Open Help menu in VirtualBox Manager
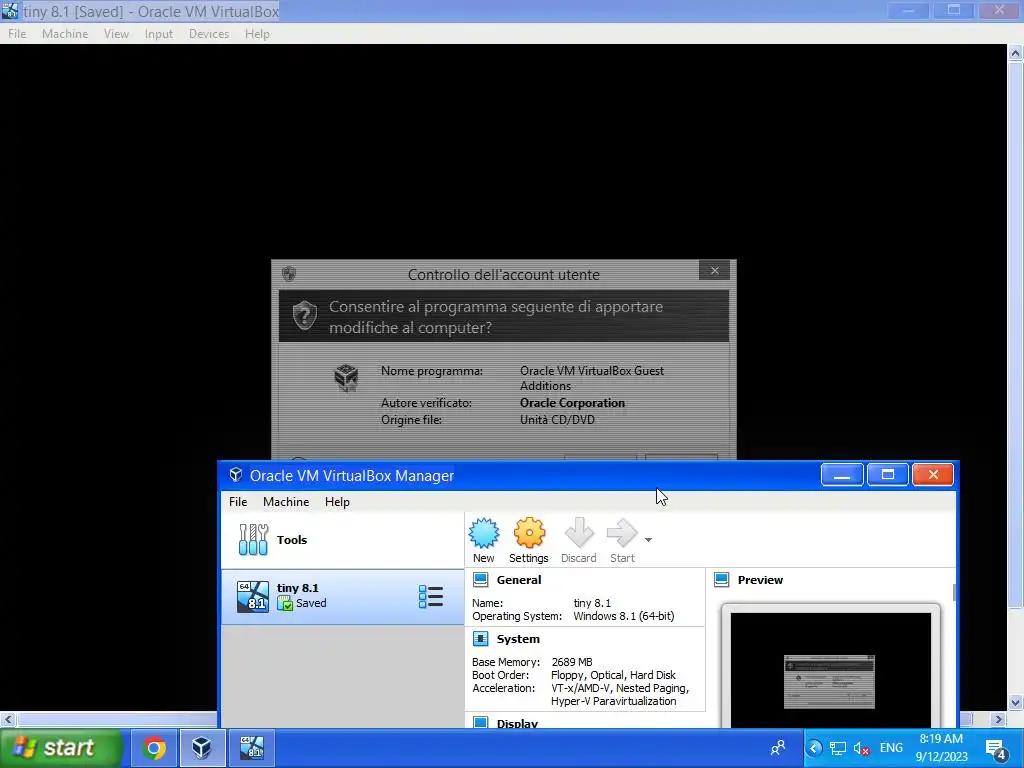Image resolution: width=1024 pixels, height=768 pixels. tap(337, 502)
